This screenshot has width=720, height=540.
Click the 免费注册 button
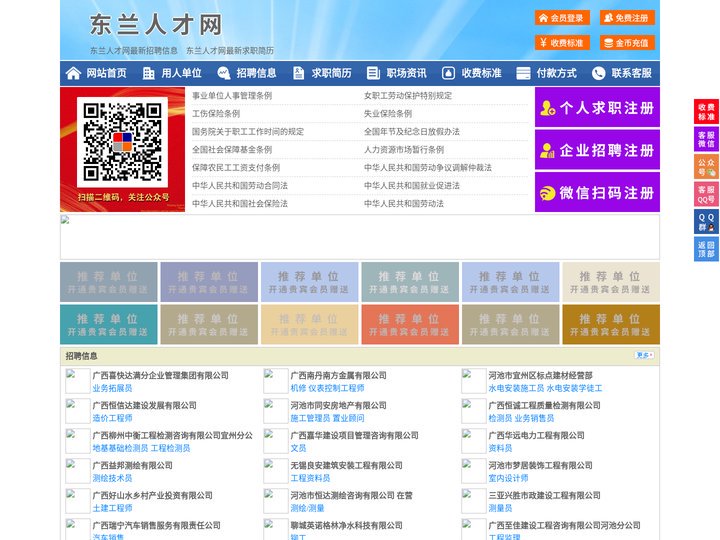tap(627, 18)
